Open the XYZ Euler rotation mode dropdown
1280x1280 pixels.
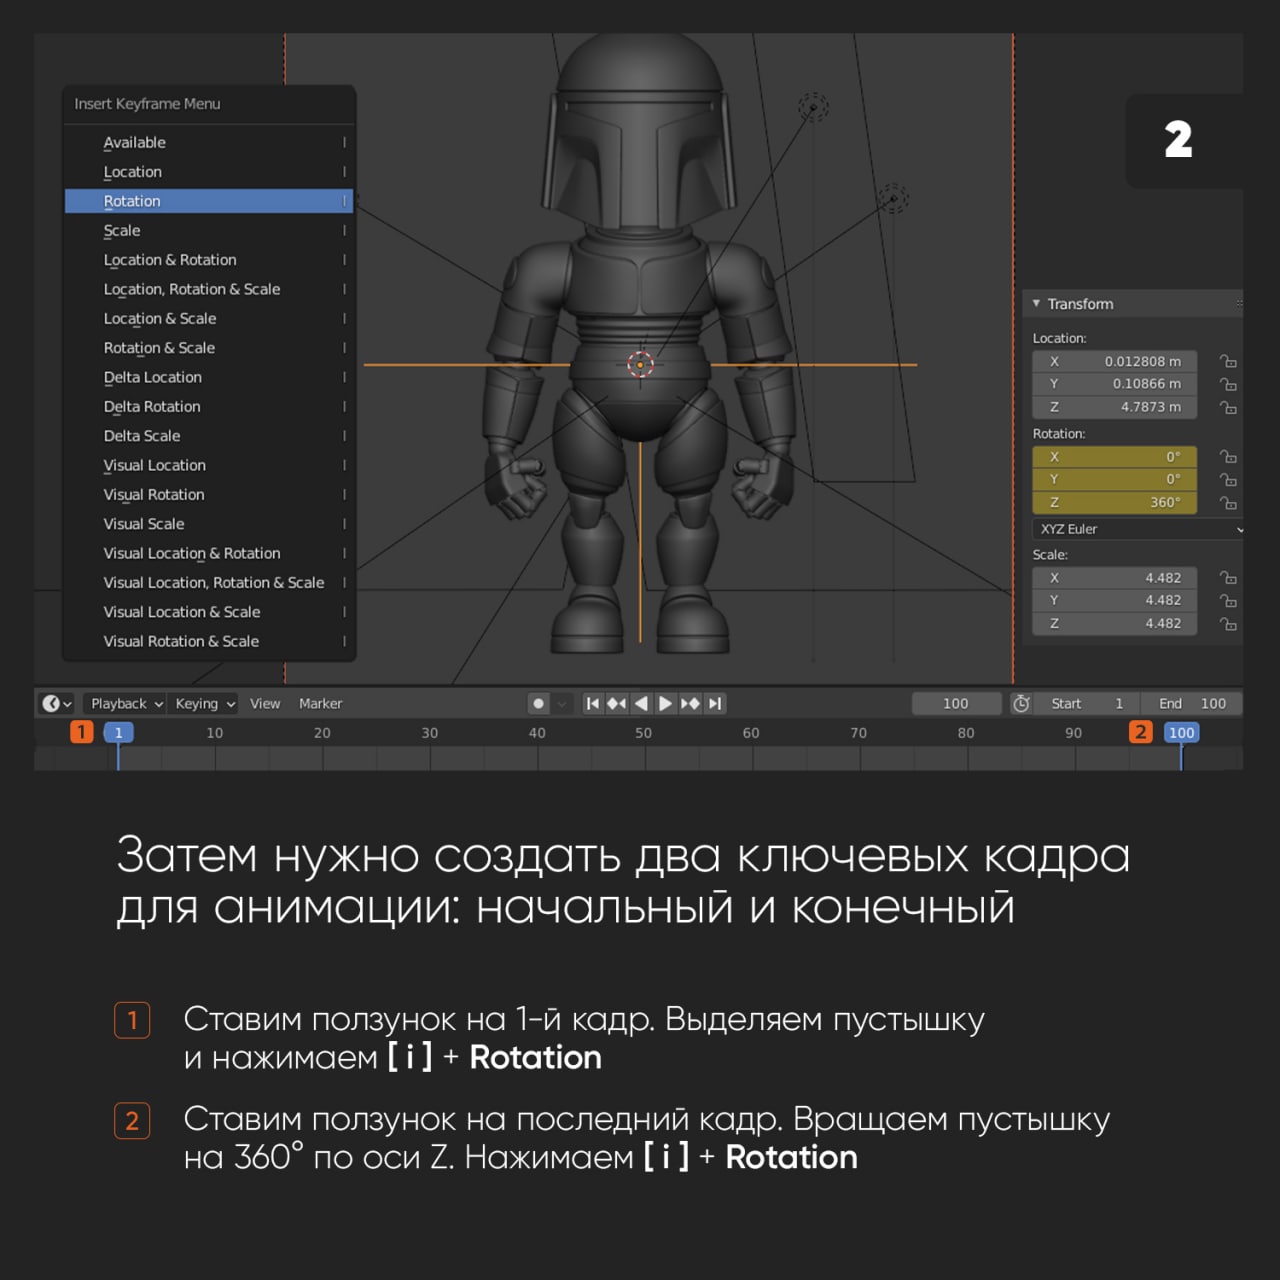pyautogui.click(x=1138, y=529)
